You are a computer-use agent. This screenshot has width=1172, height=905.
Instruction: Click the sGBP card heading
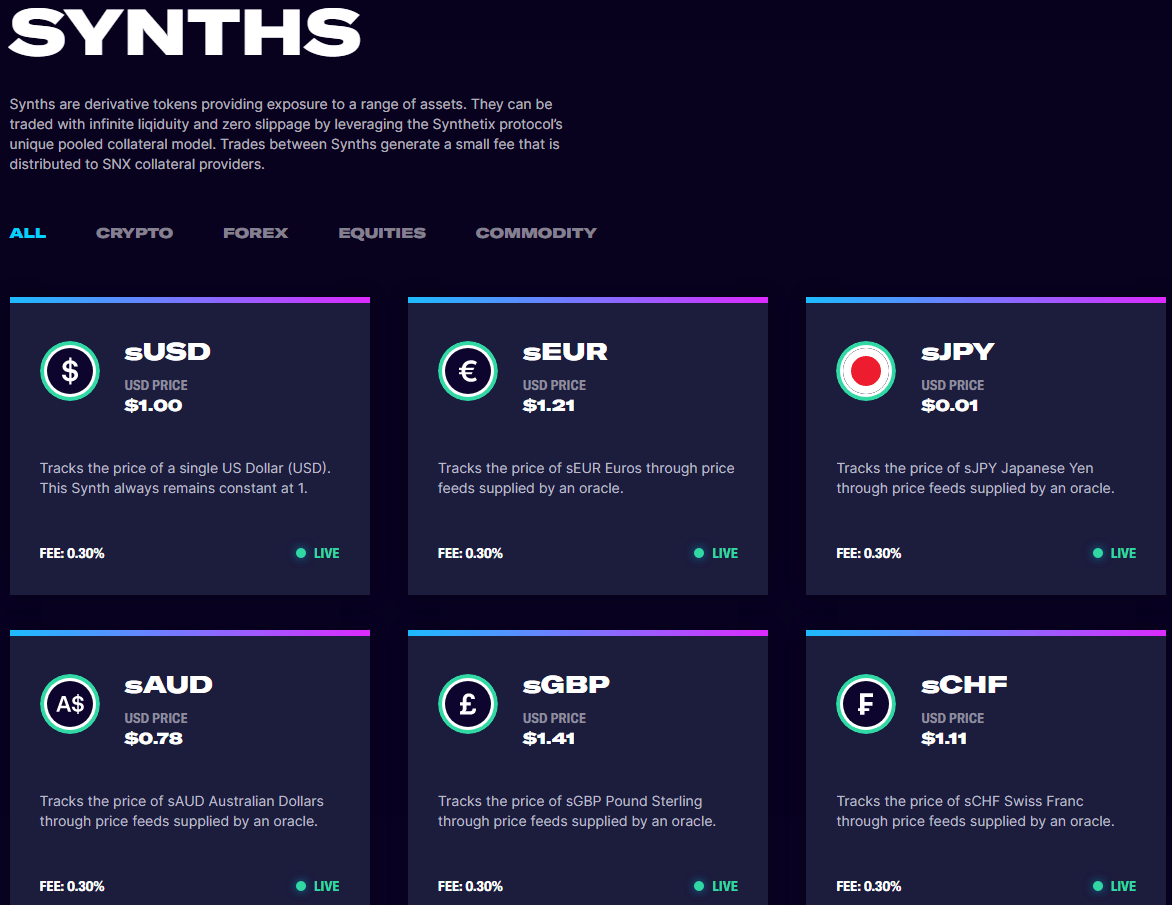(x=566, y=685)
